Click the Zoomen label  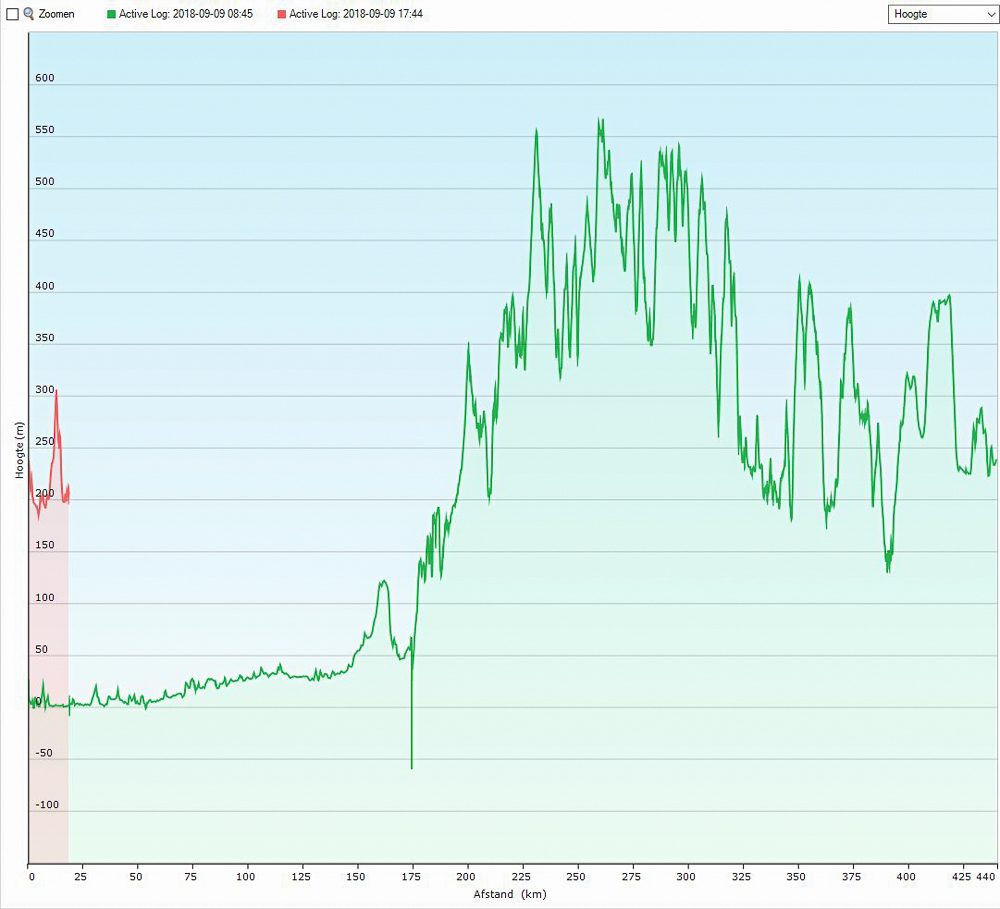(56, 13)
